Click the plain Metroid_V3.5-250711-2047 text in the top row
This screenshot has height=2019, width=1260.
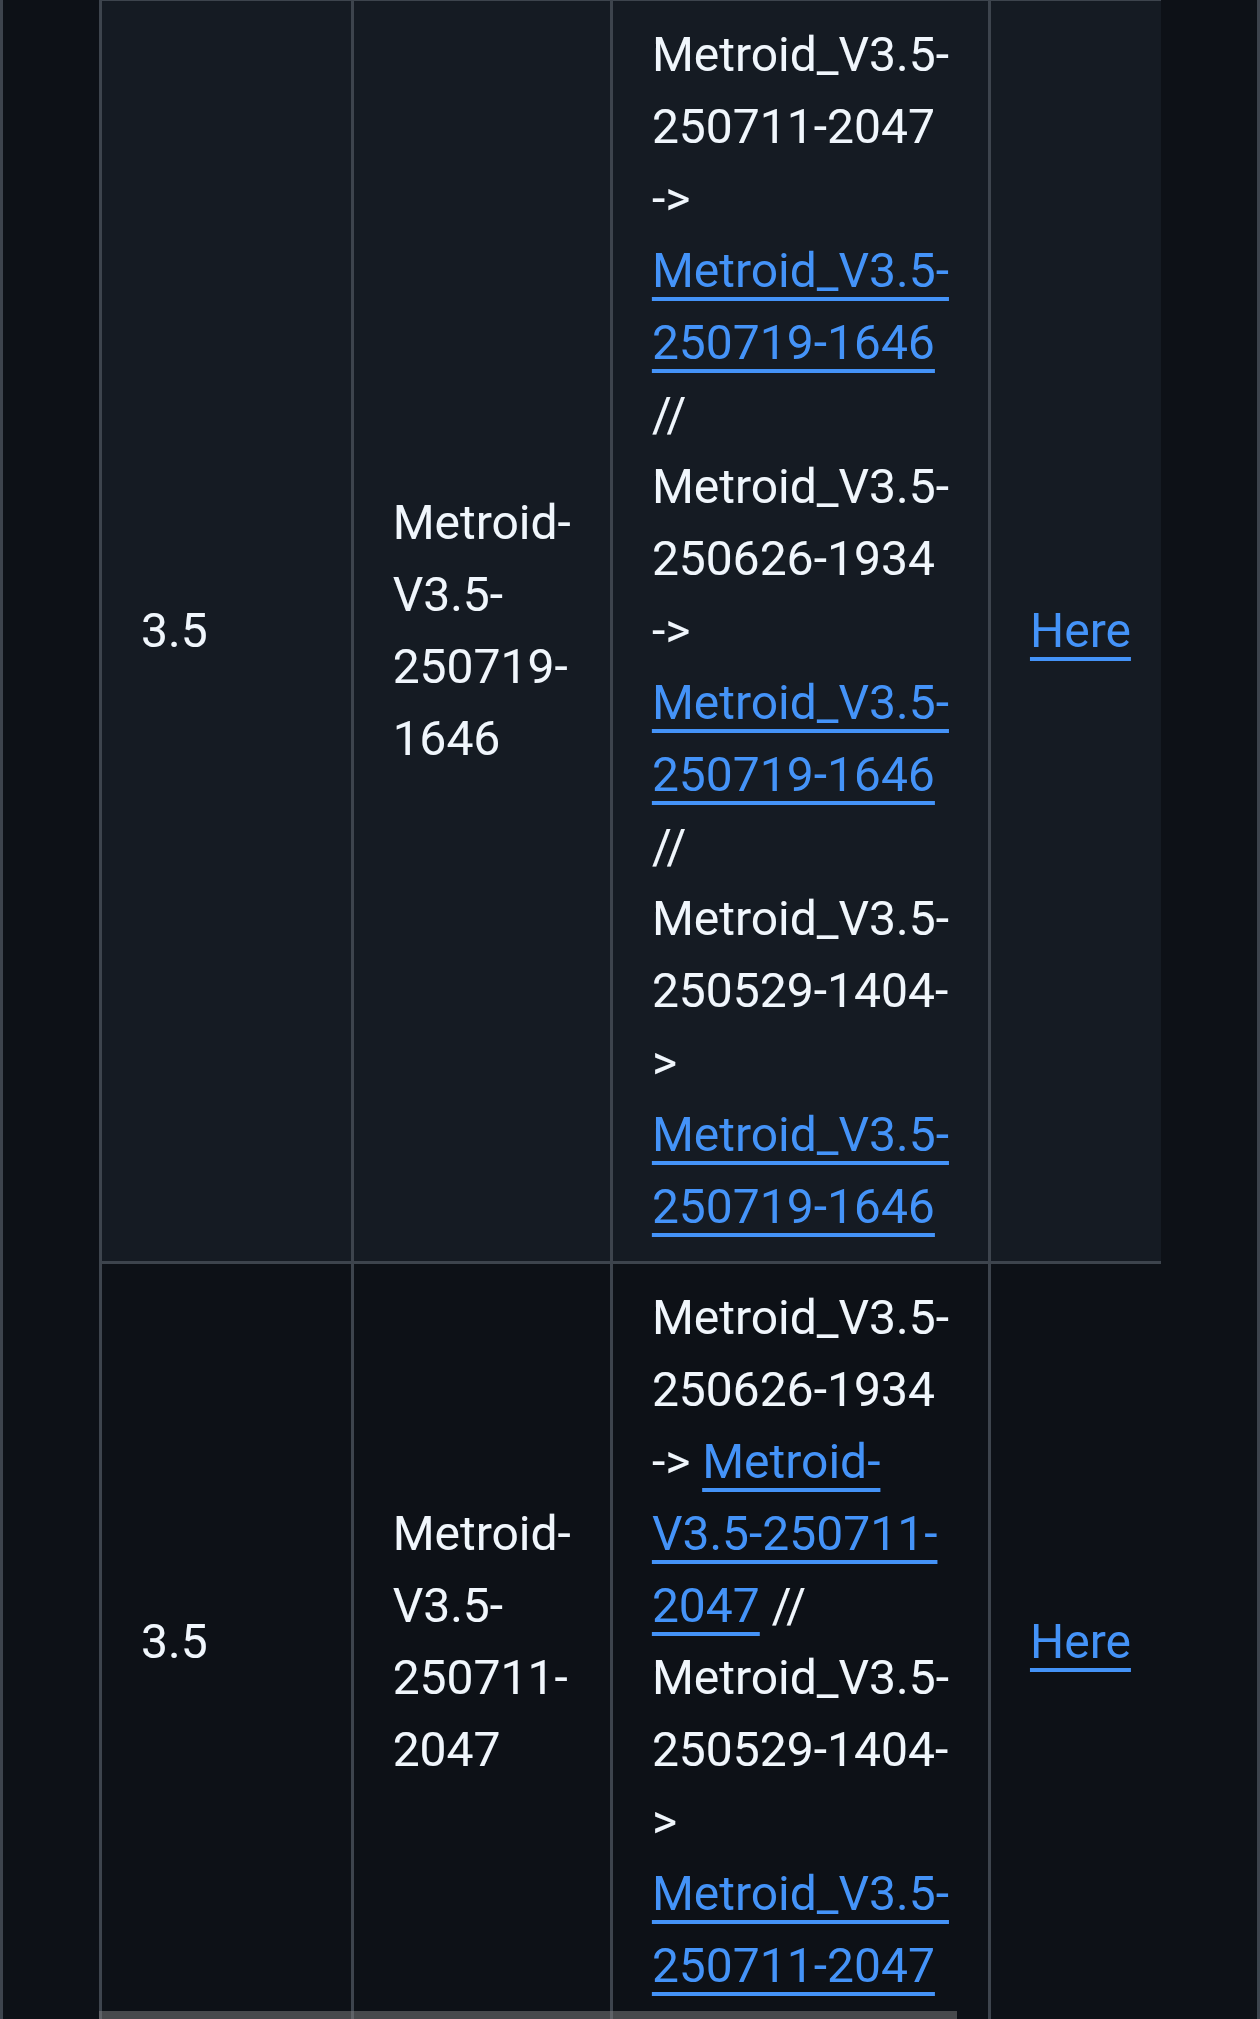click(799, 90)
